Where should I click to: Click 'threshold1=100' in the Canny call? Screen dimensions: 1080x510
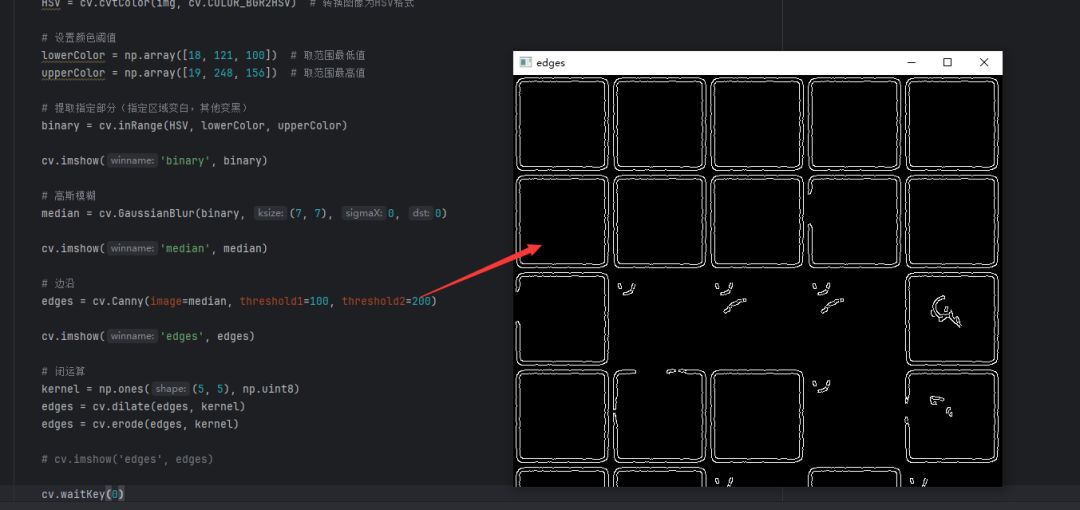point(284,301)
